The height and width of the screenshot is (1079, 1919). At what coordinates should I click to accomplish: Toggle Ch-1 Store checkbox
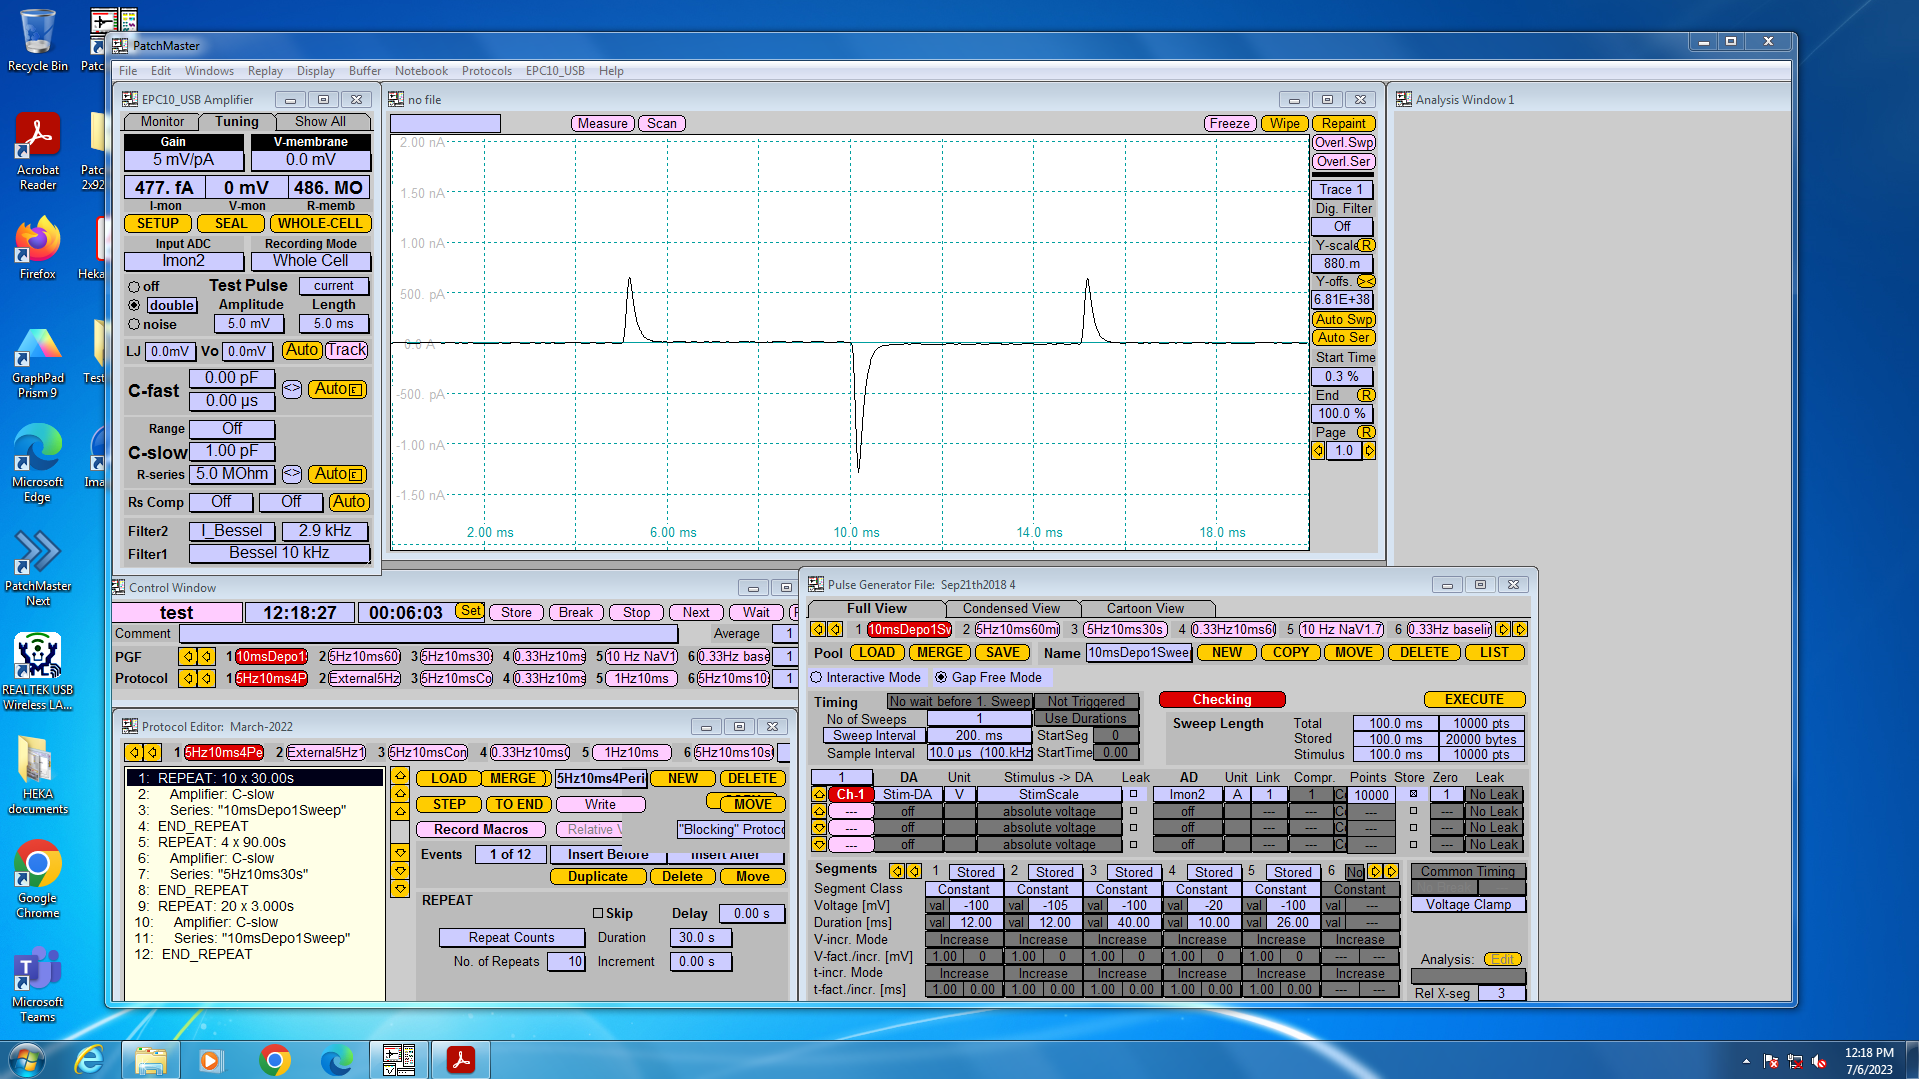tap(1413, 794)
